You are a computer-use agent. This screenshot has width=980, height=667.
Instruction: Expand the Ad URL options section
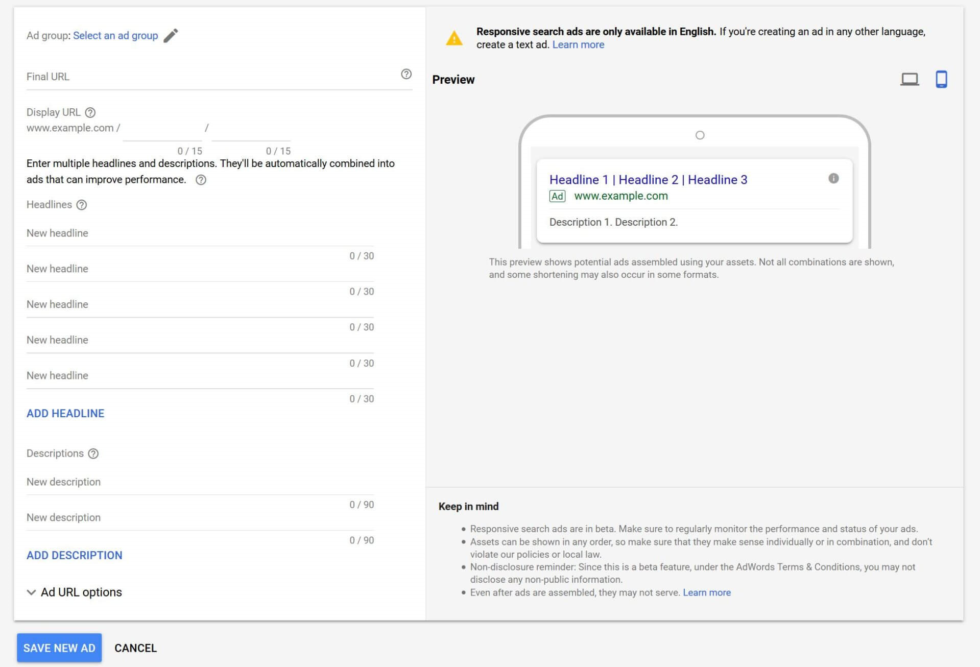click(x=74, y=592)
